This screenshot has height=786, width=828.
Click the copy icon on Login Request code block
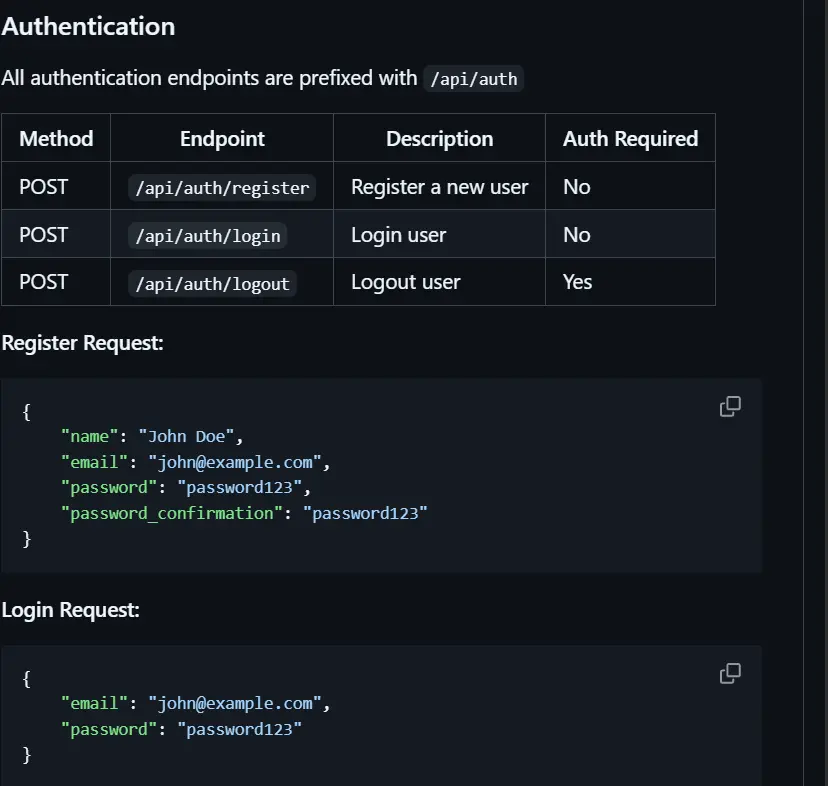pyautogui.click(x=729, y=673)
